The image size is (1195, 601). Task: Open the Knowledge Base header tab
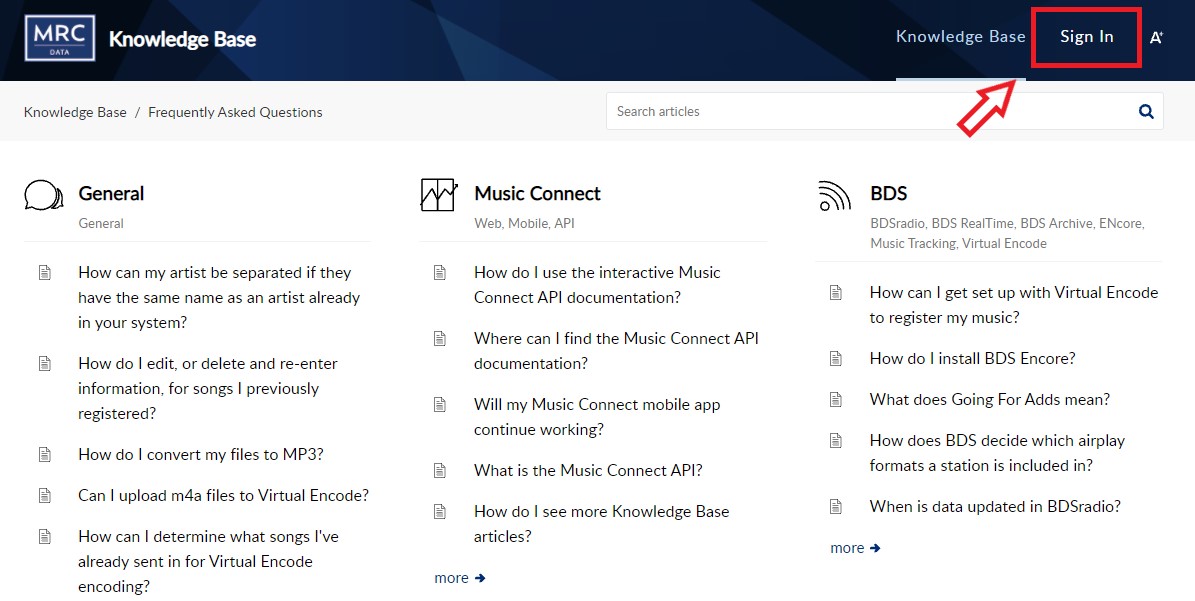960,37
